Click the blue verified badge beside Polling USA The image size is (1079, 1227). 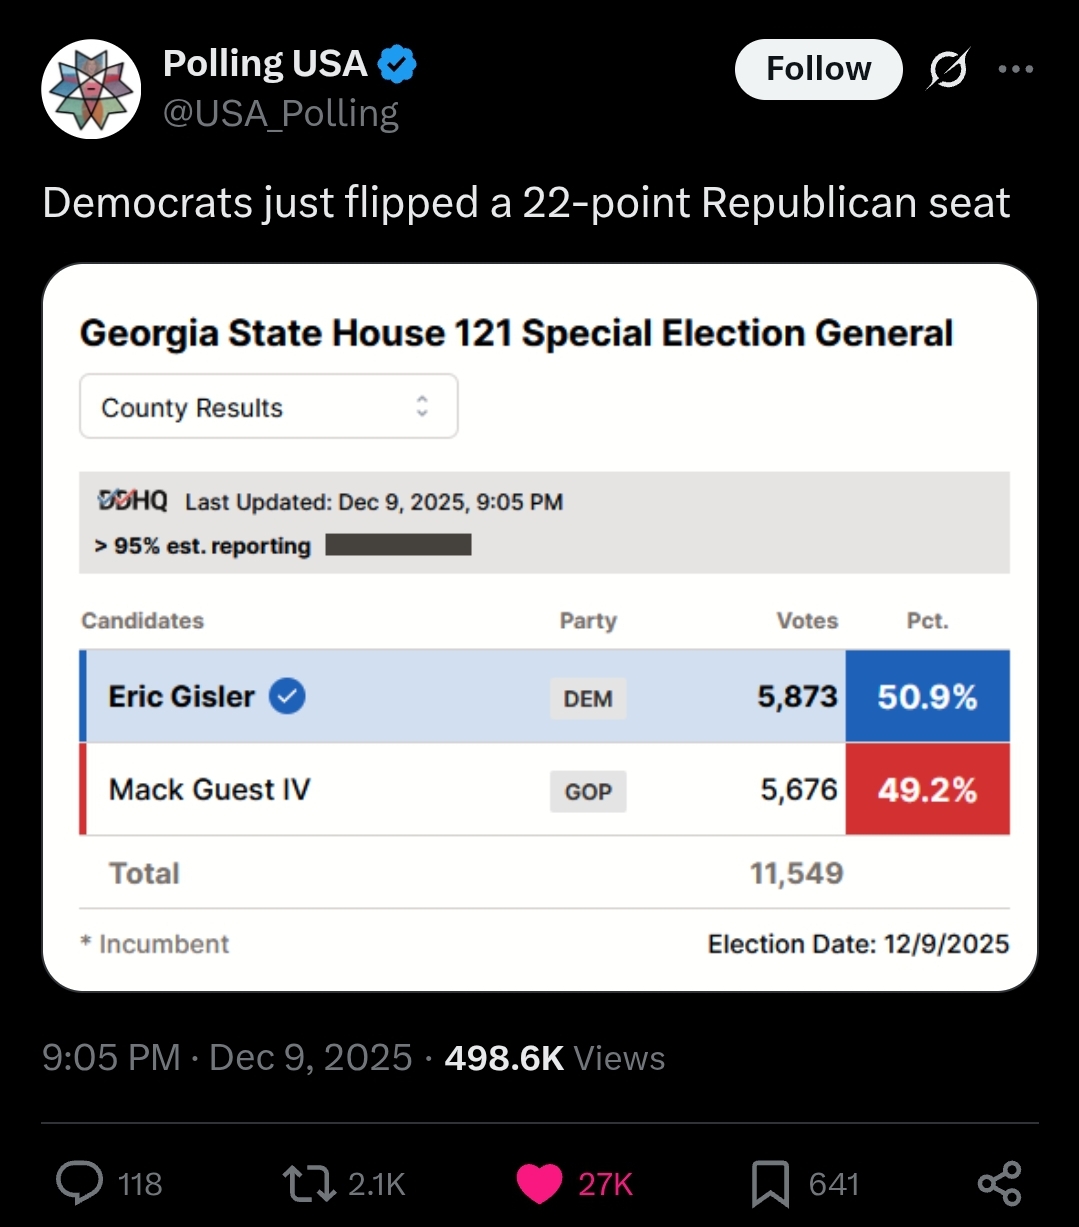click(397, 65)
